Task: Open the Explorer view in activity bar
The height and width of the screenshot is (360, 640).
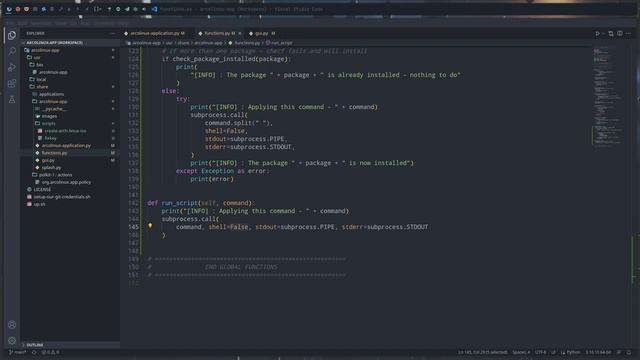Action: (x=12, y=35)
